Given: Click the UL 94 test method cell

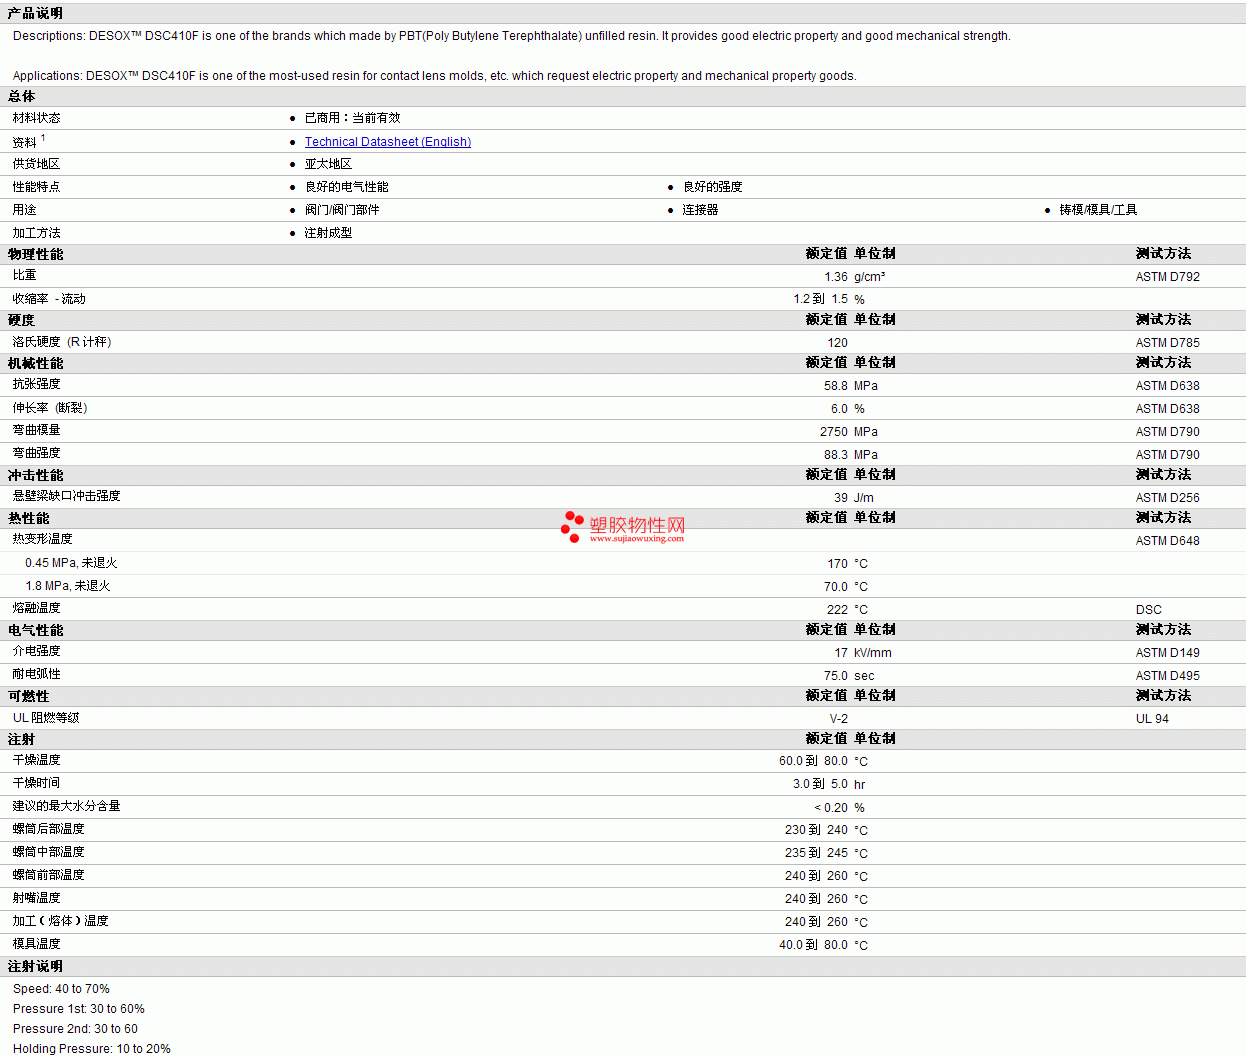Looking at the screenshot, I should coord(1152,719).
